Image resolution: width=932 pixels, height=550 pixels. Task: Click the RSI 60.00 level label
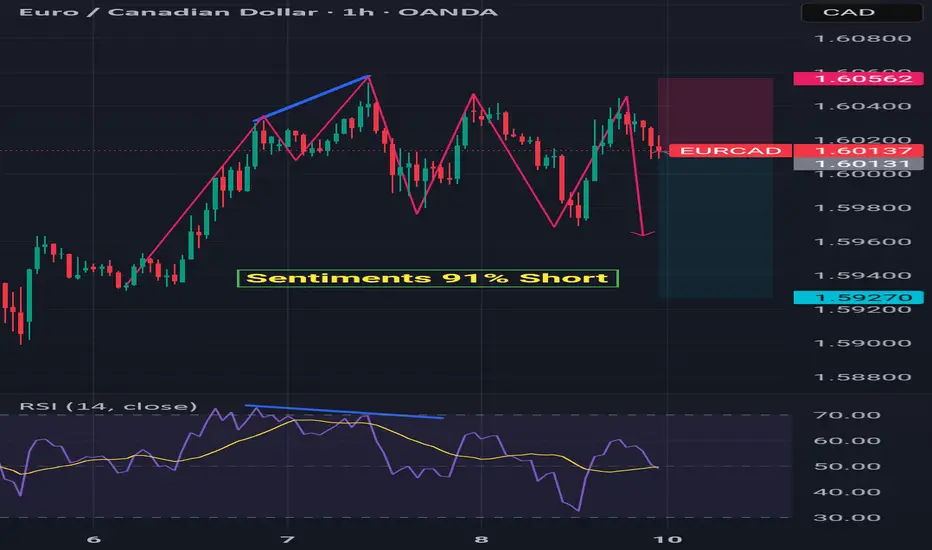coord(847,441)
